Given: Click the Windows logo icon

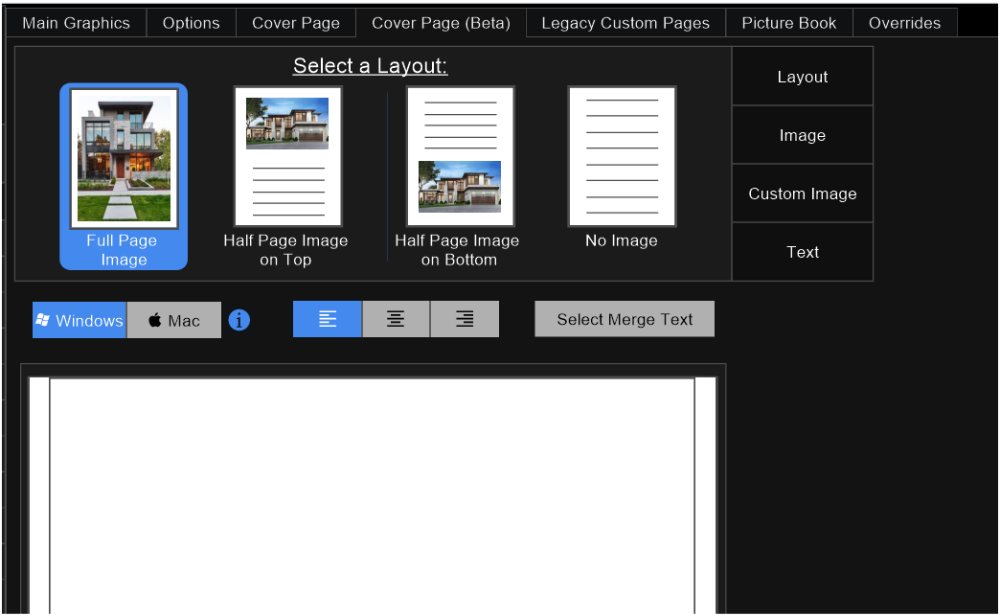Looking at the screenshot, I should click(x=43, y=319).
